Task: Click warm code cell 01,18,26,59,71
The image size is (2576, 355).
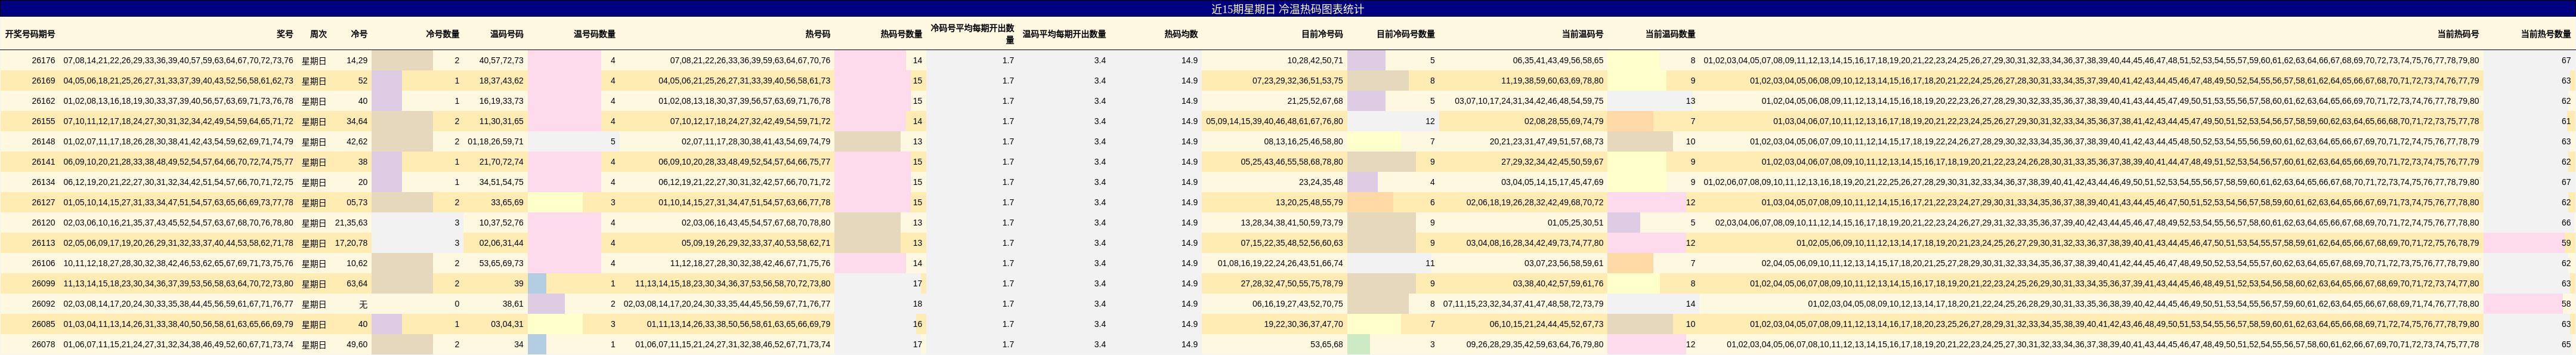Action: click(x=495, y=142)
